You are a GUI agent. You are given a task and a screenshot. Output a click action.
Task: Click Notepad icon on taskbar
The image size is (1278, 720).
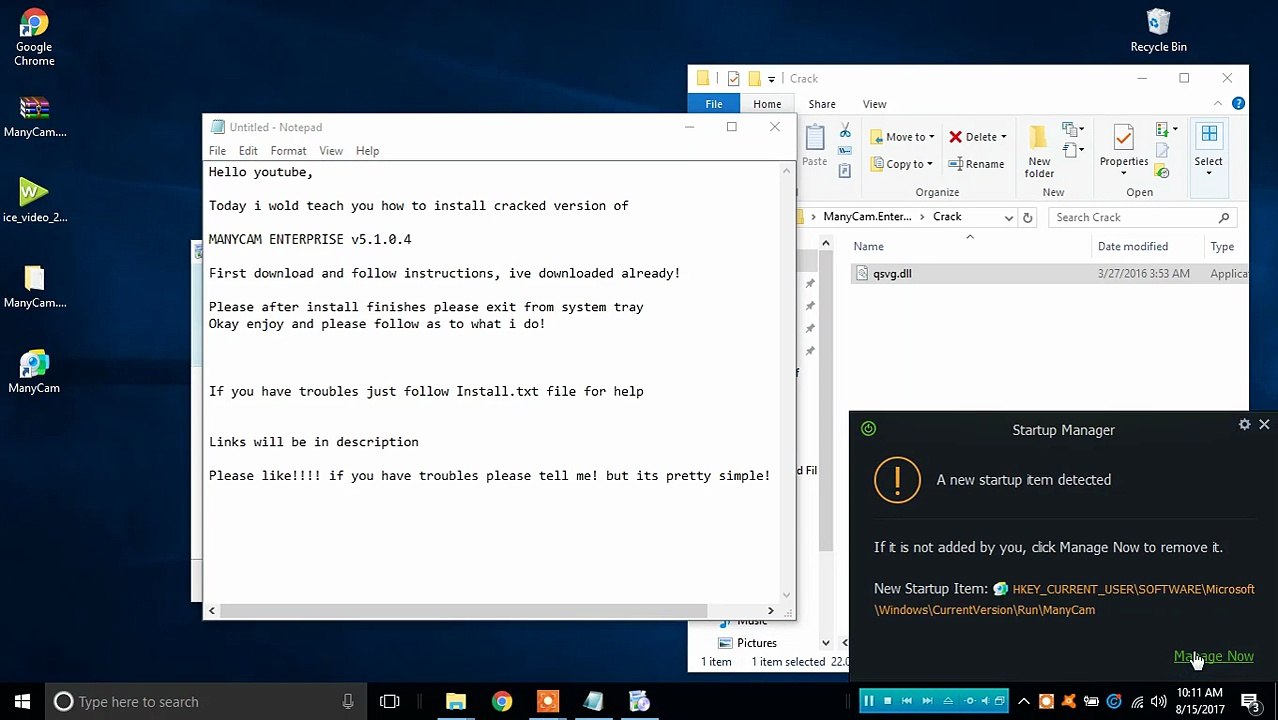[594, 701]
